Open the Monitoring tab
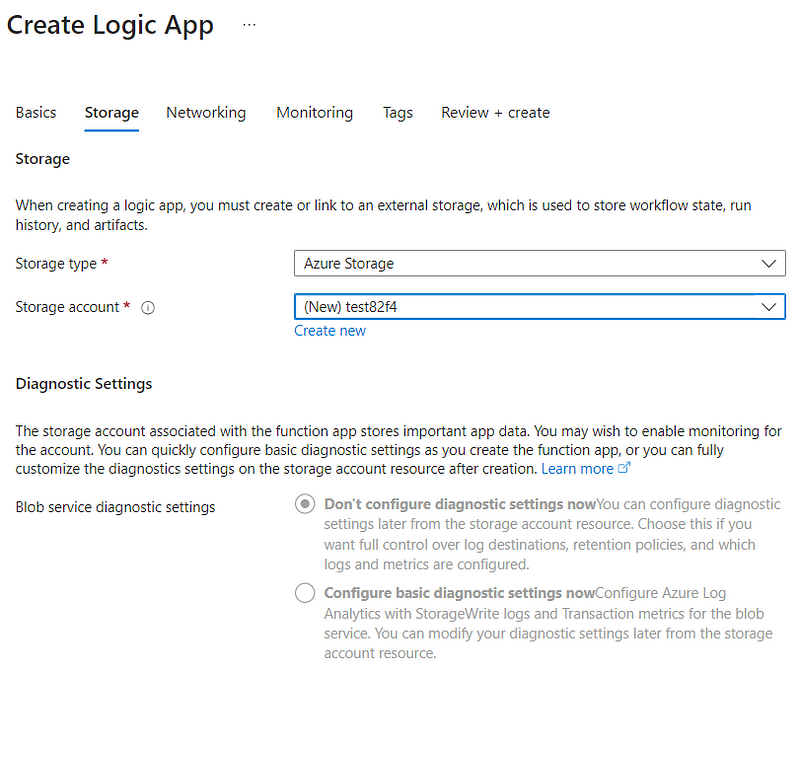Screen dimensions: 800x762 [x=315, y=113]
